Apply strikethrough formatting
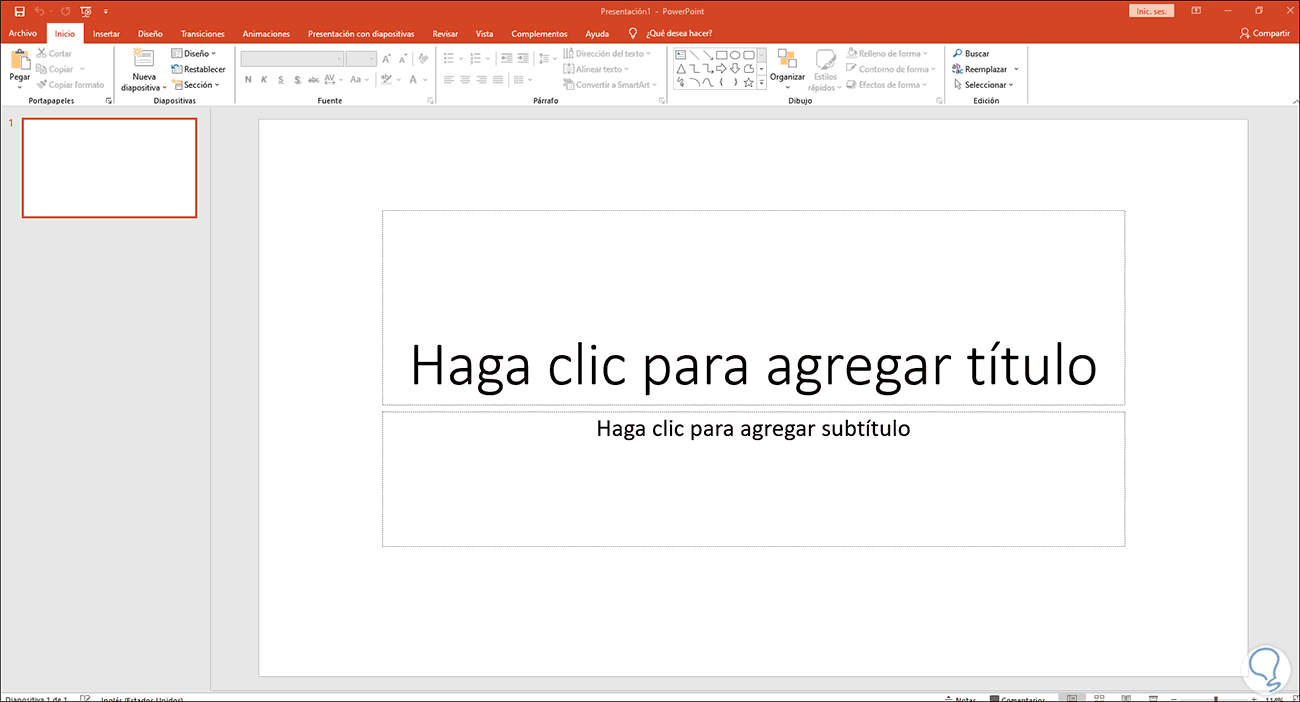Screen dimensions: 1300x702 tap(314, 79)
